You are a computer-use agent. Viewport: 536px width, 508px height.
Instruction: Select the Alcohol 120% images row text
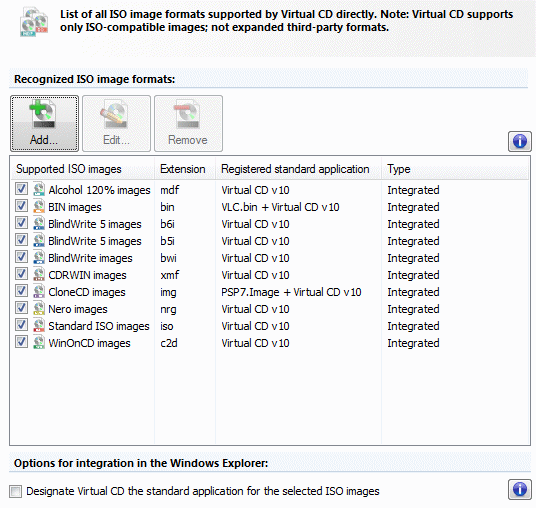click(x=99, y=190)
